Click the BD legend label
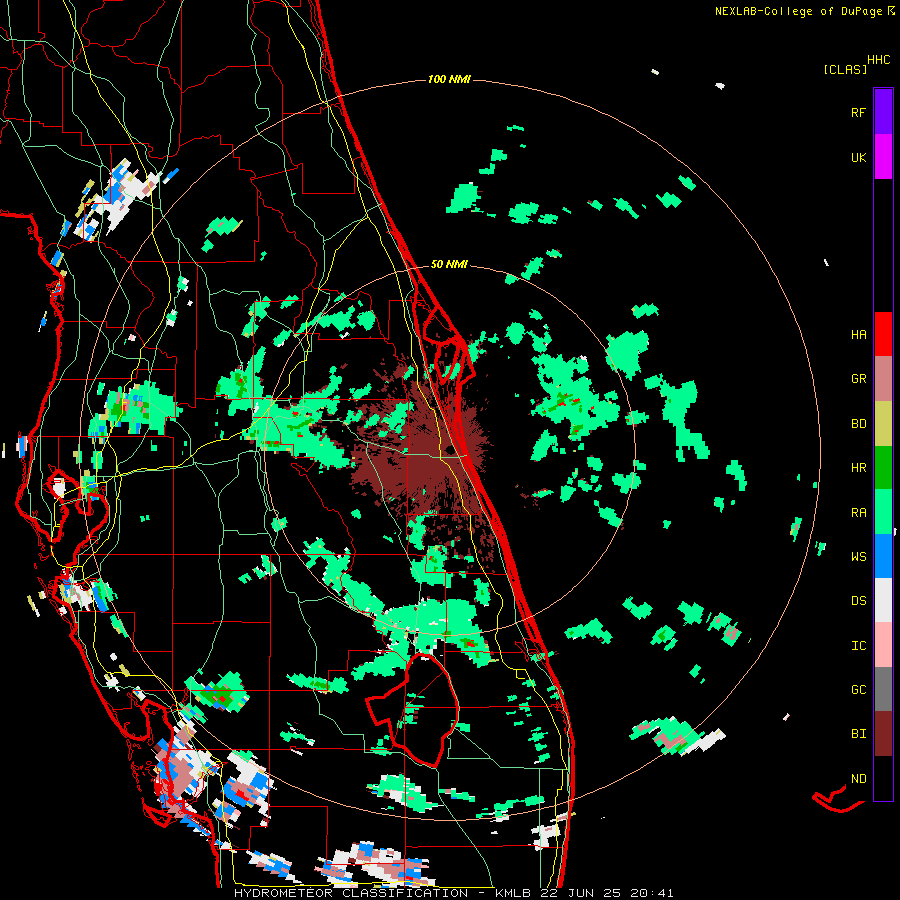The height and width of the screenshot is (900, 900). tap(858, 424)
